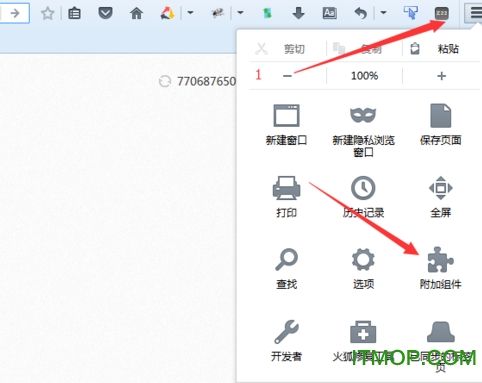Screen dimensions: 482x383
Task: Click the Save Page icon
Action: click(x=441, y=115)
